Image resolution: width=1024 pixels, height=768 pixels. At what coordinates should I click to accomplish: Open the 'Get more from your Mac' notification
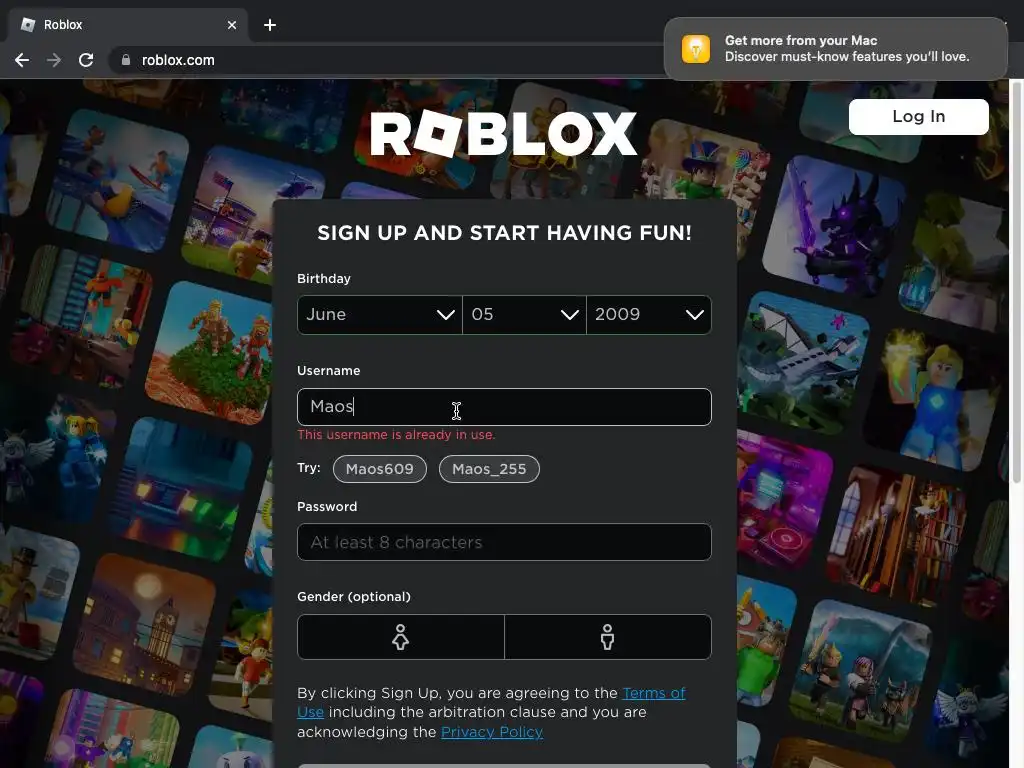click(x=835, y=49)
